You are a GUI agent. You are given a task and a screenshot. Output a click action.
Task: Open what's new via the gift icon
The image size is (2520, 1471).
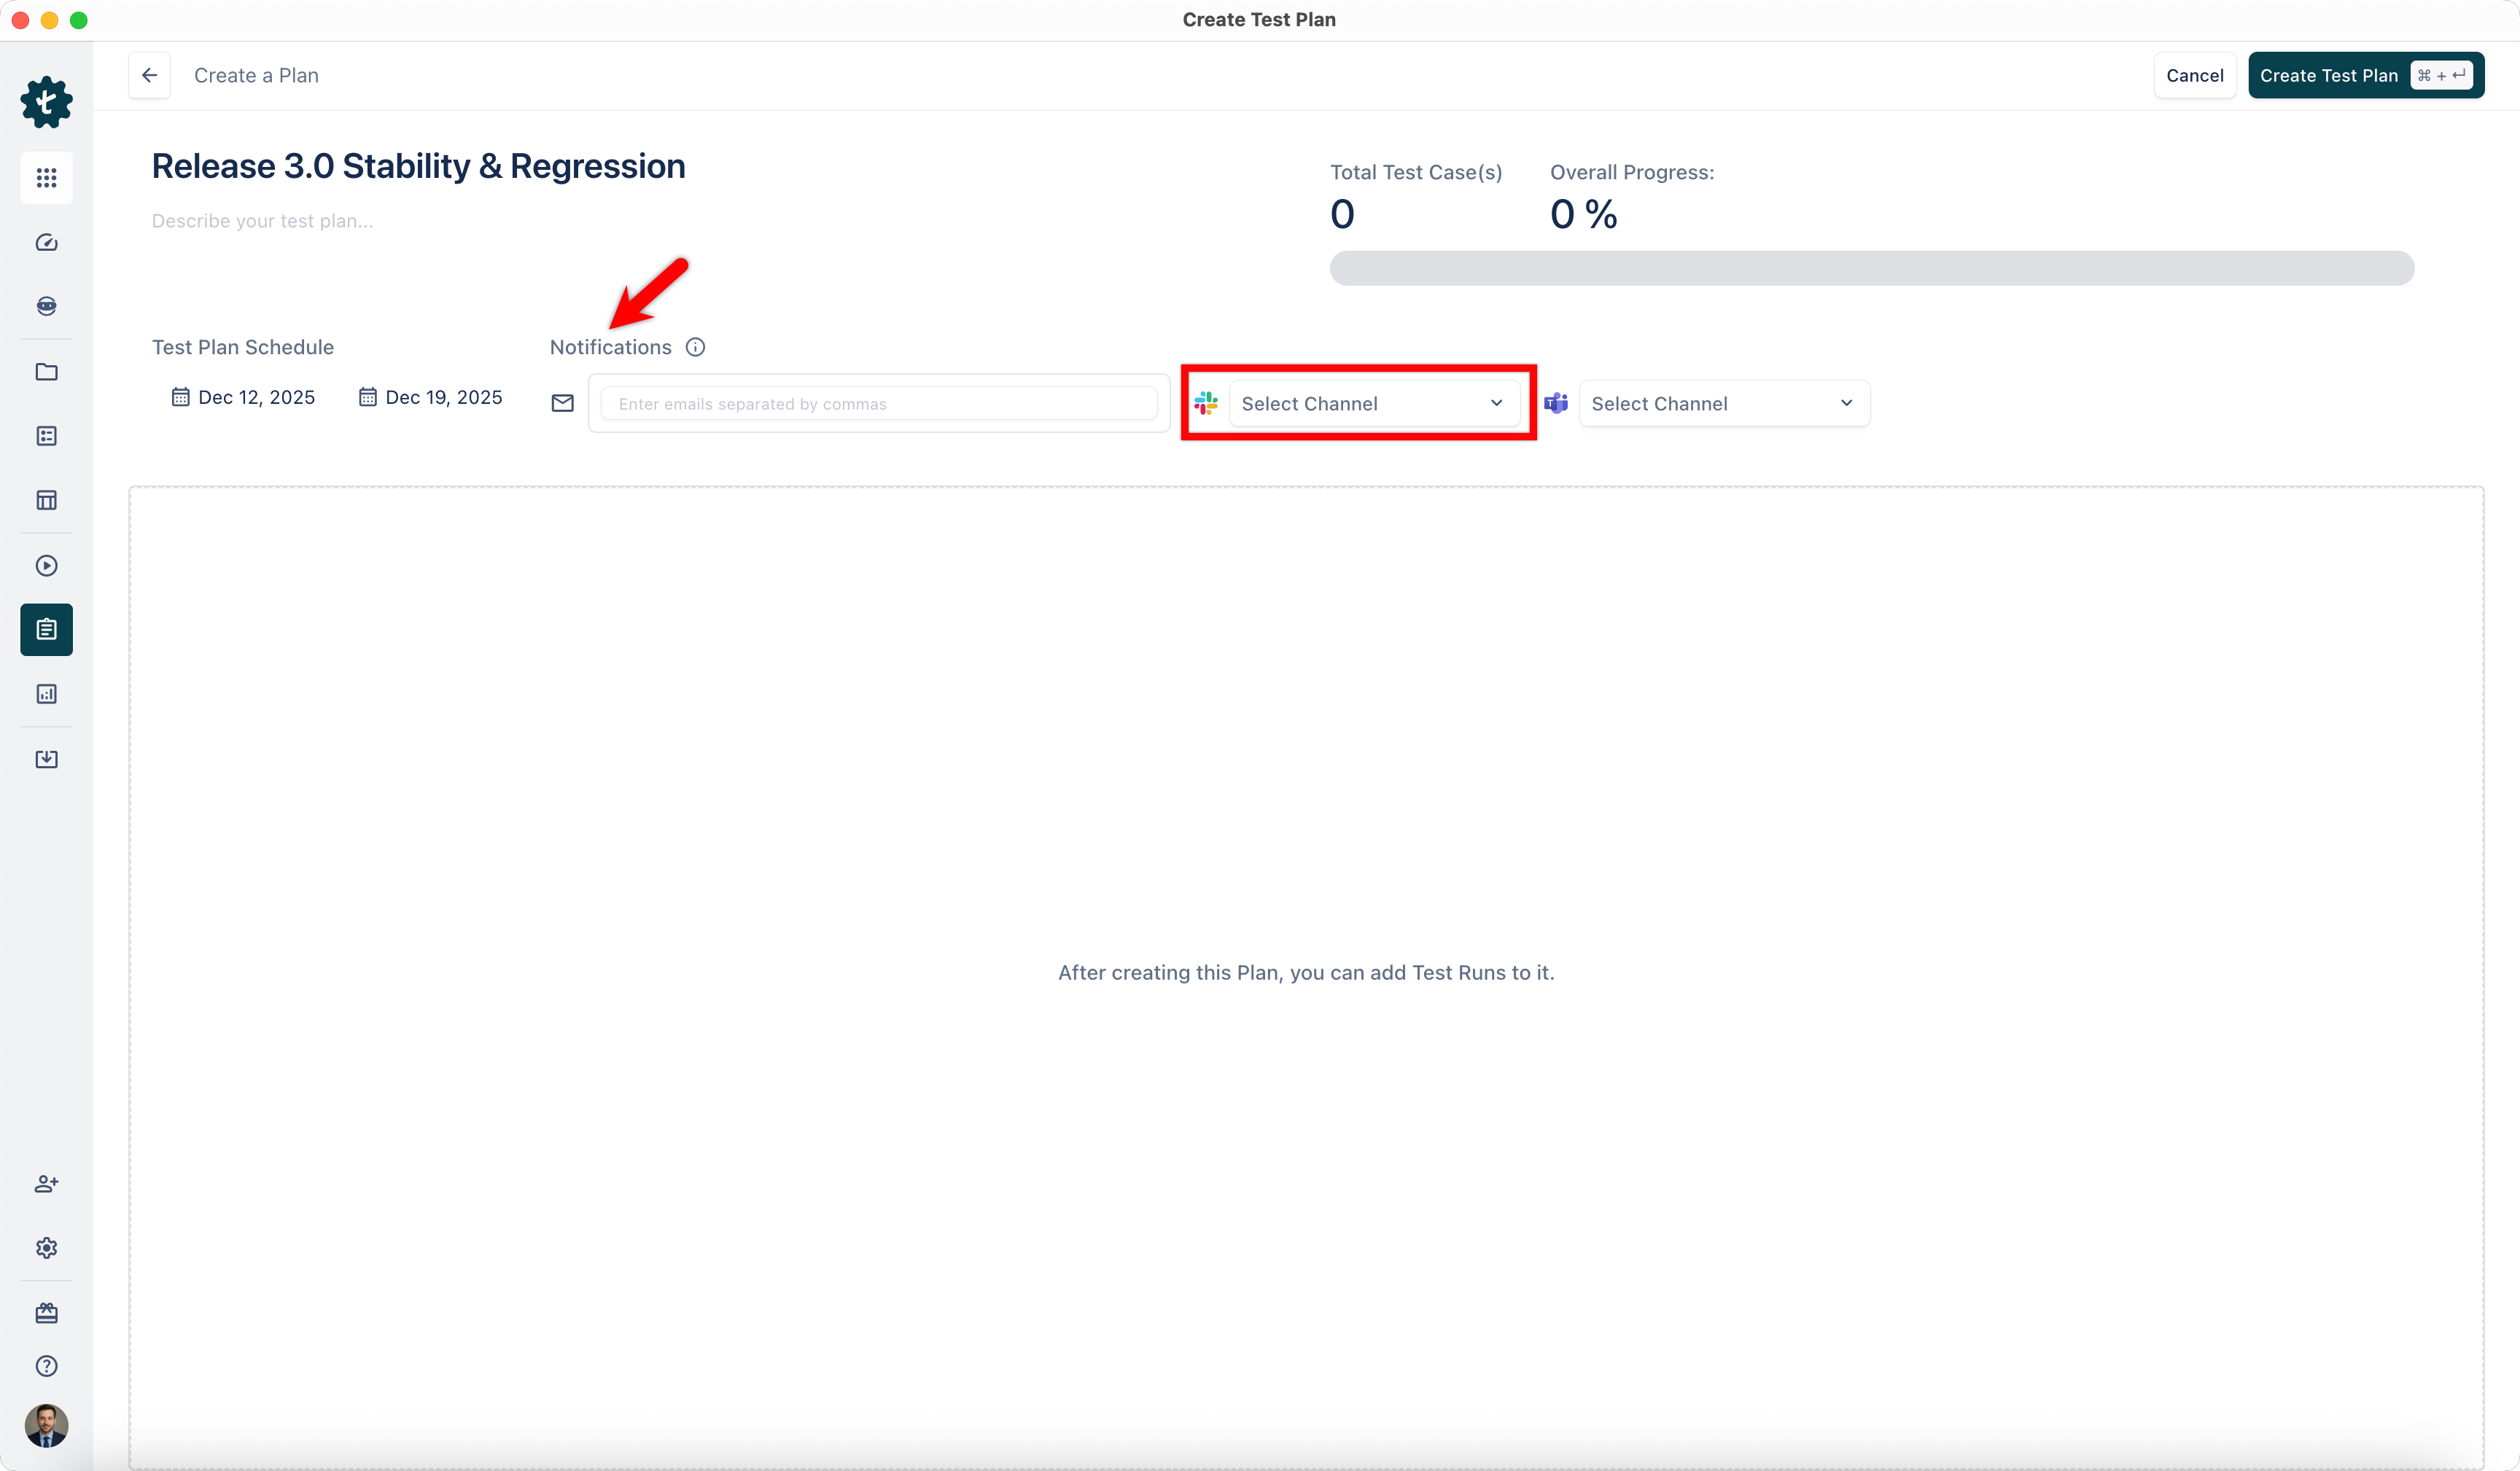46,1313
